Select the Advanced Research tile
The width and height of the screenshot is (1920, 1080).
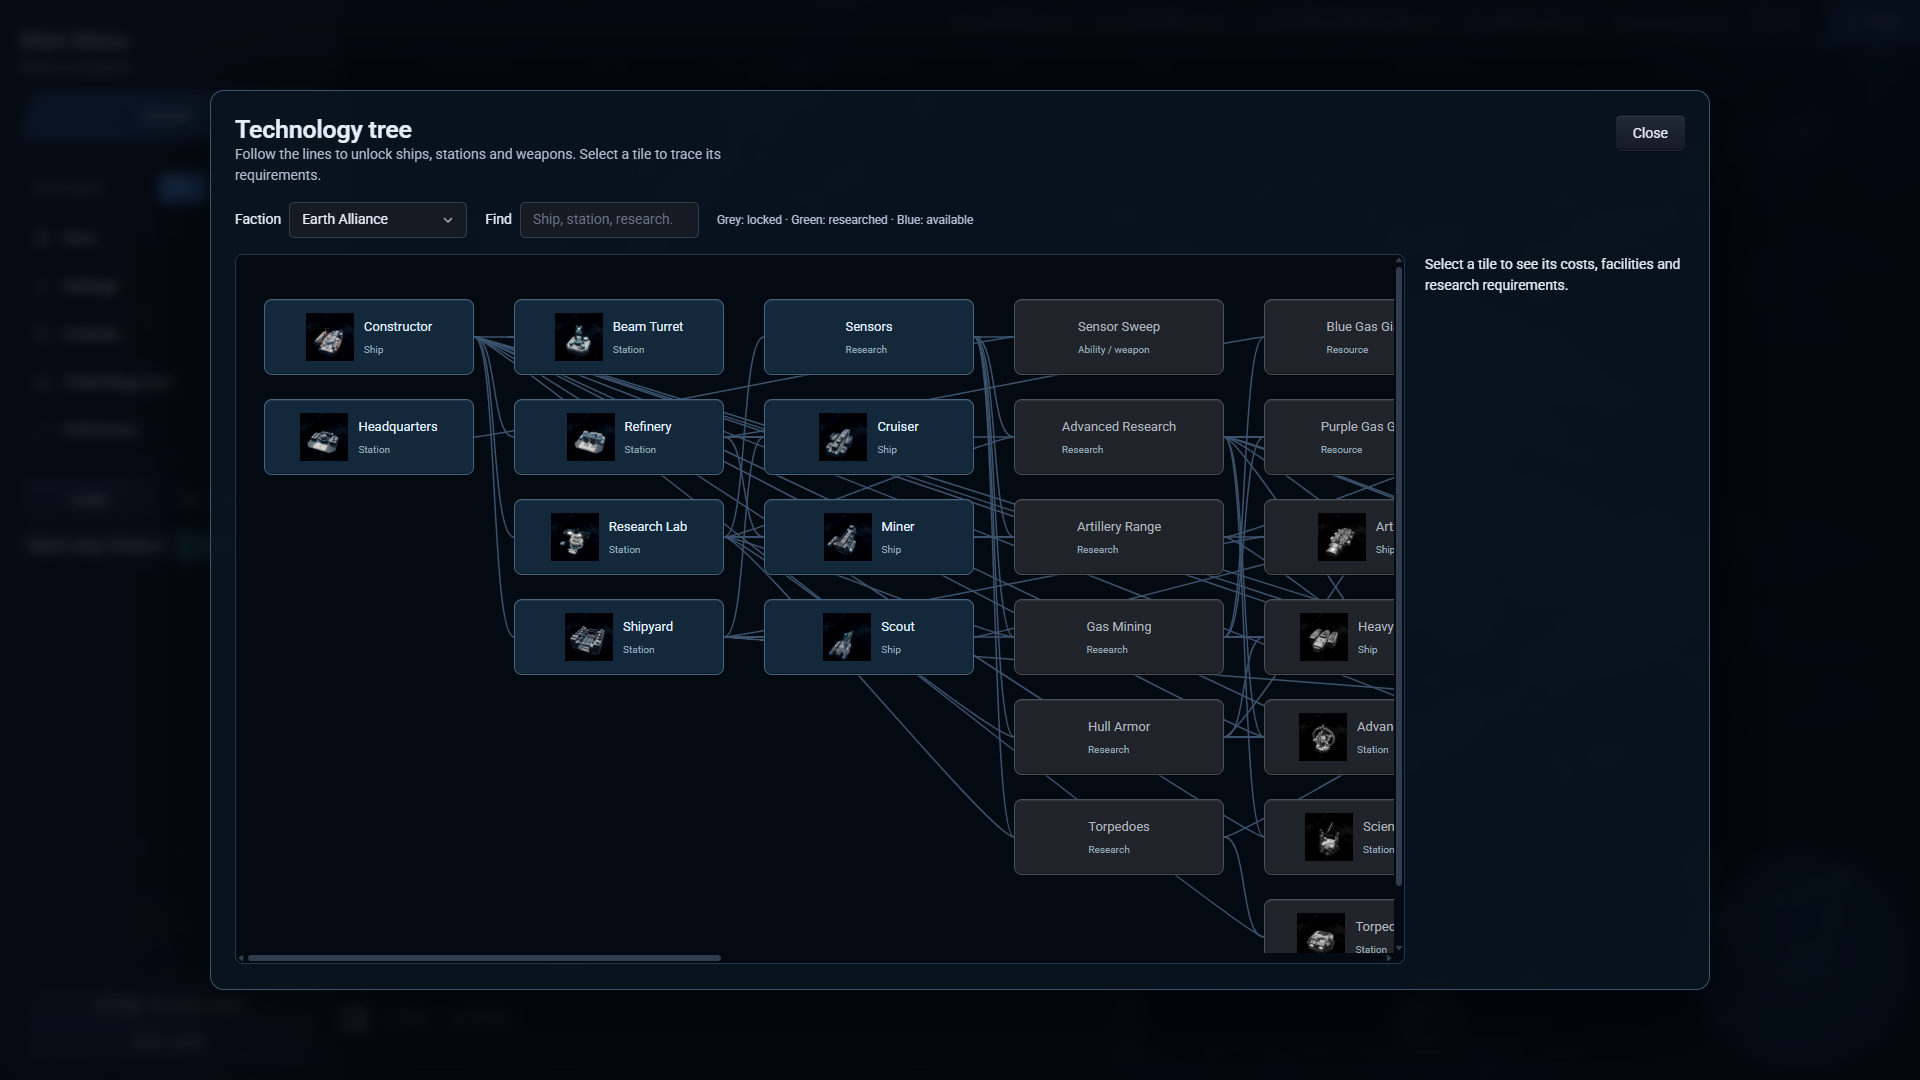[x=1119, y=437]
